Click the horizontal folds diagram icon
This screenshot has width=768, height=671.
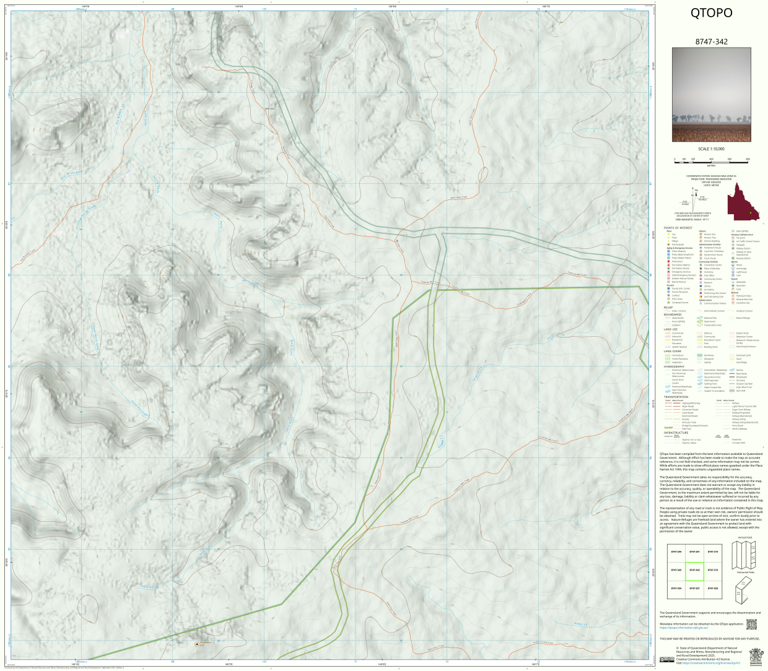point(744,555)
